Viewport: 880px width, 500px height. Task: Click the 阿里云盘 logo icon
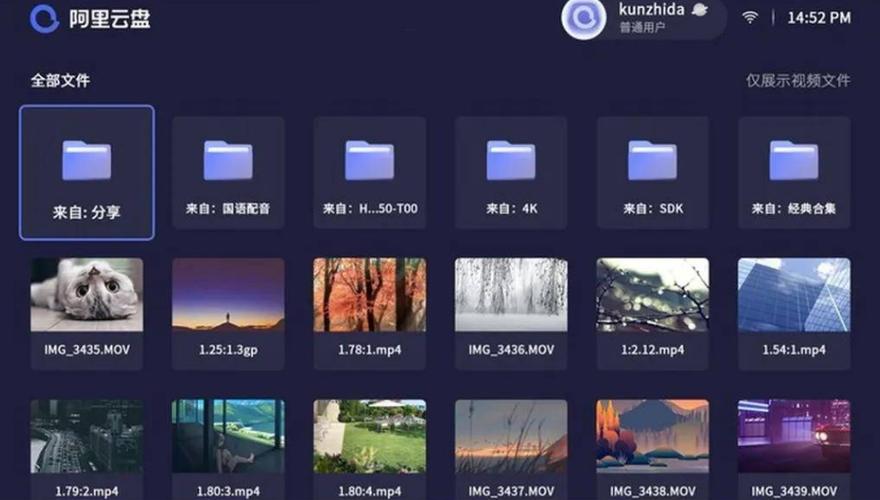(x=44, y=19)
